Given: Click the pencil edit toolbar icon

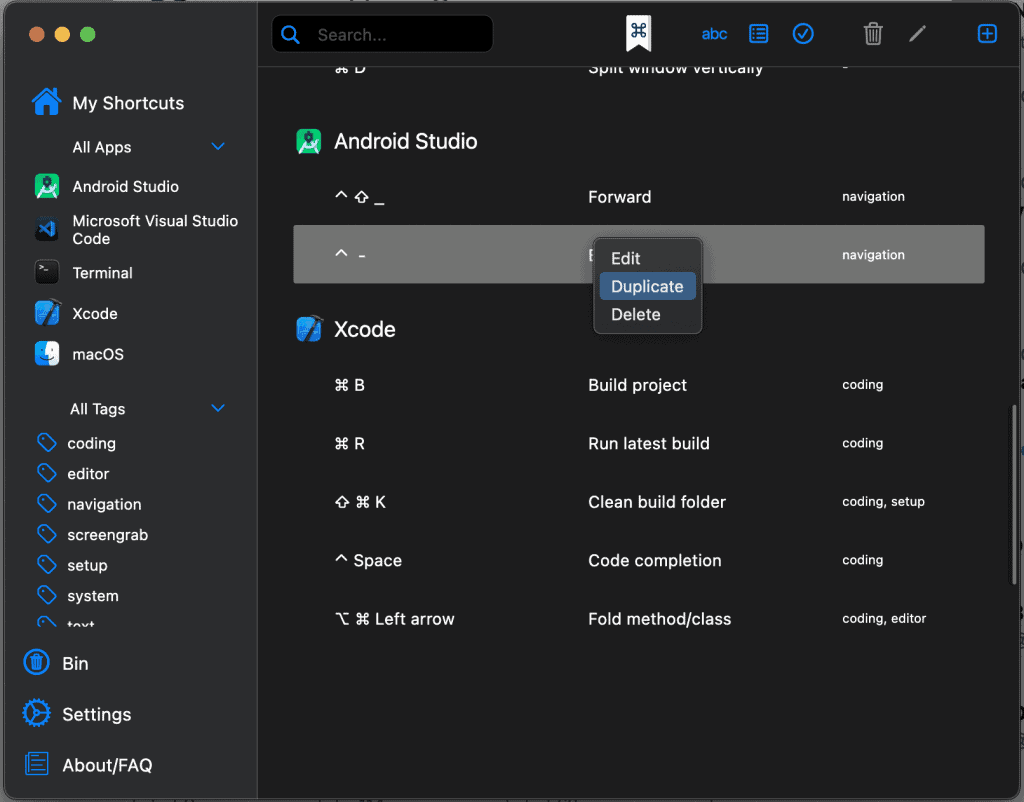Looking at the screenshot, I should pyautogui.click(x=918, y=34).
